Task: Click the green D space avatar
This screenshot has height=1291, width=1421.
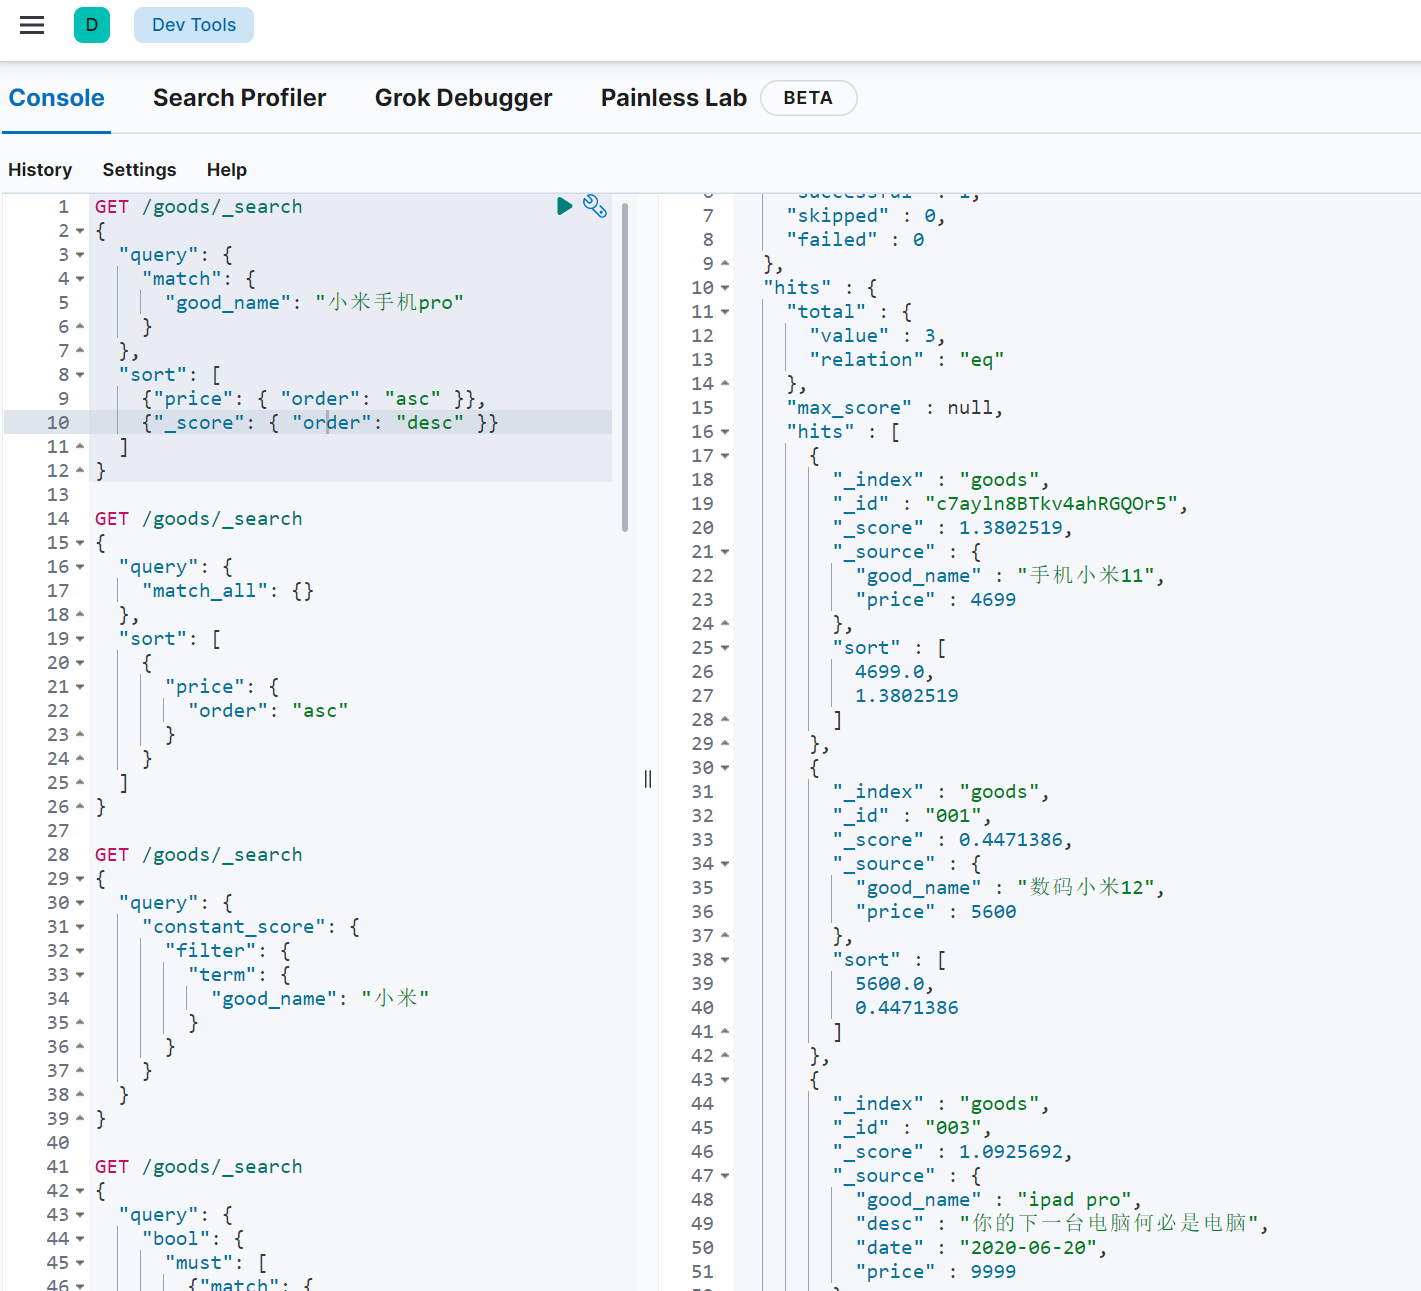Action: (92, 25)
